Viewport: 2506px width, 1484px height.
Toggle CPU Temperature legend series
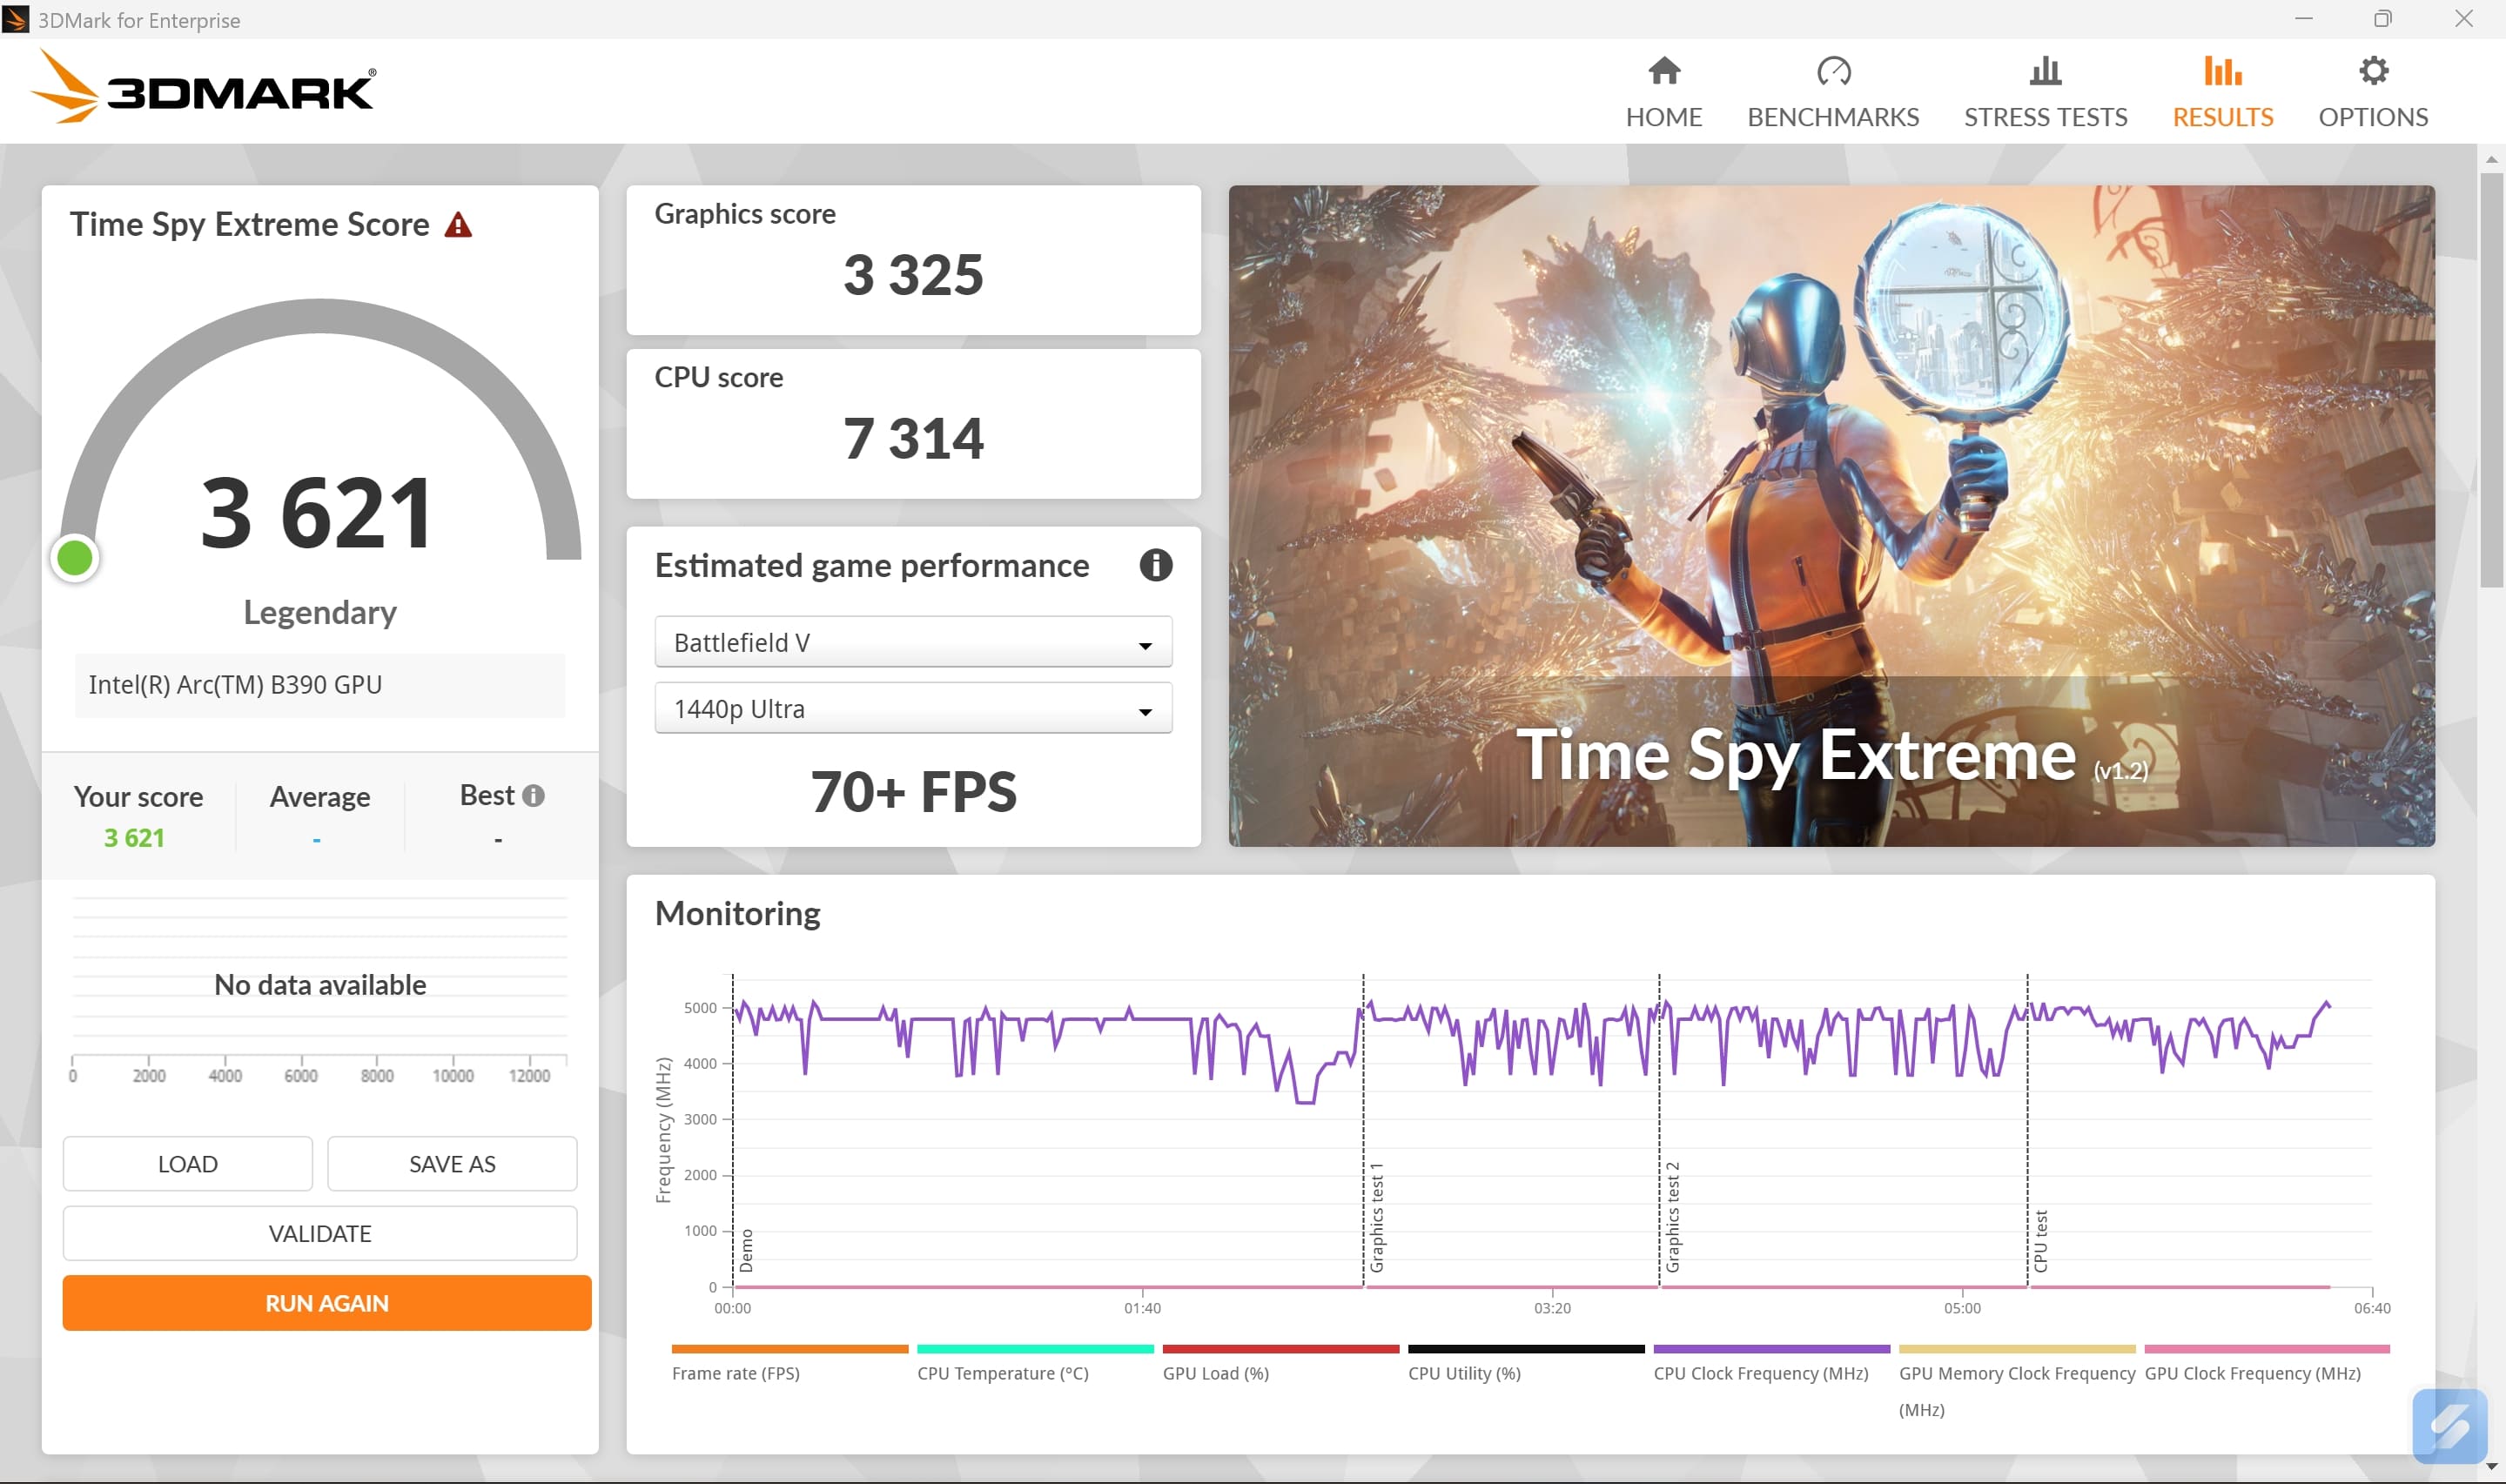point(1002,1372)
